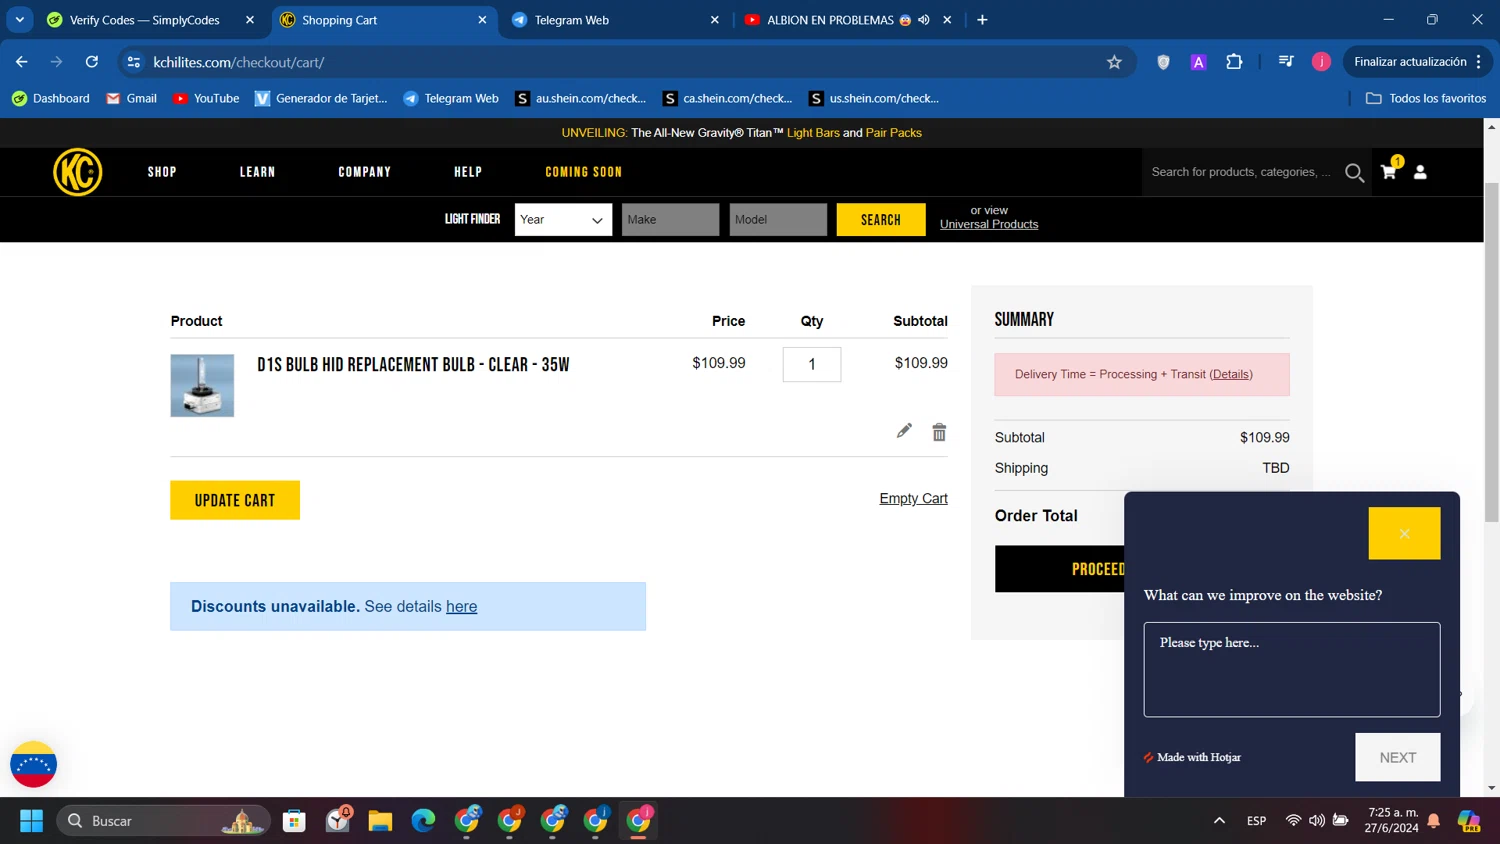
Task: Open the YouTube bookmark
Action: [x=206, y=98]
